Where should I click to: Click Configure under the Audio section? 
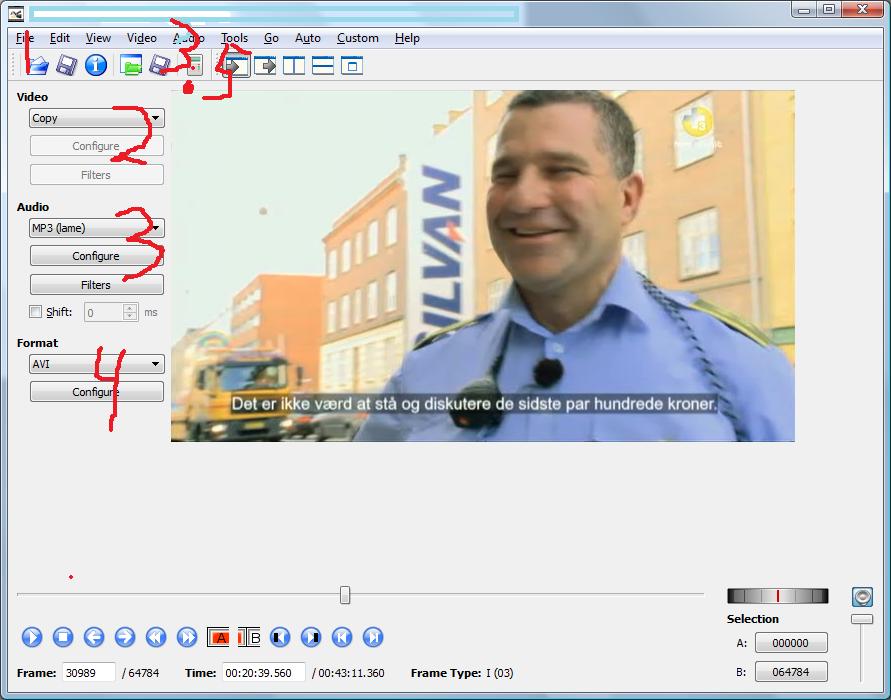(97, 256)
